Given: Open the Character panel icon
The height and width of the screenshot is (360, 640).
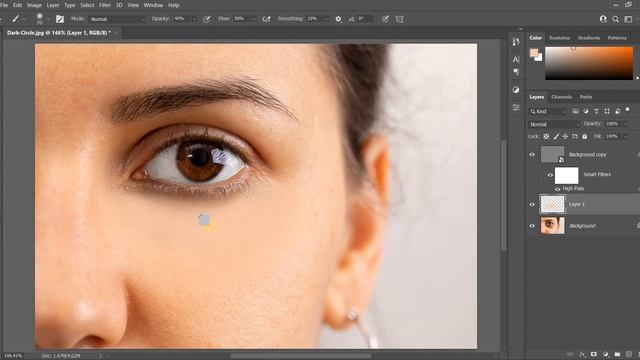Looking at the screenshot, I should pyautogui.click(x=516, y=60).
